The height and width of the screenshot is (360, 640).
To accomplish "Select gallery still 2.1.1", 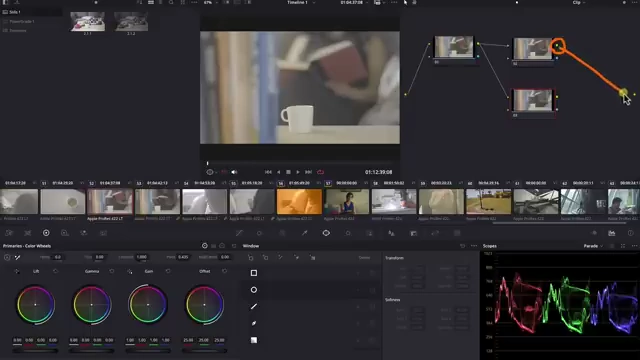I will pyautogui.click(x=87, y=21).
